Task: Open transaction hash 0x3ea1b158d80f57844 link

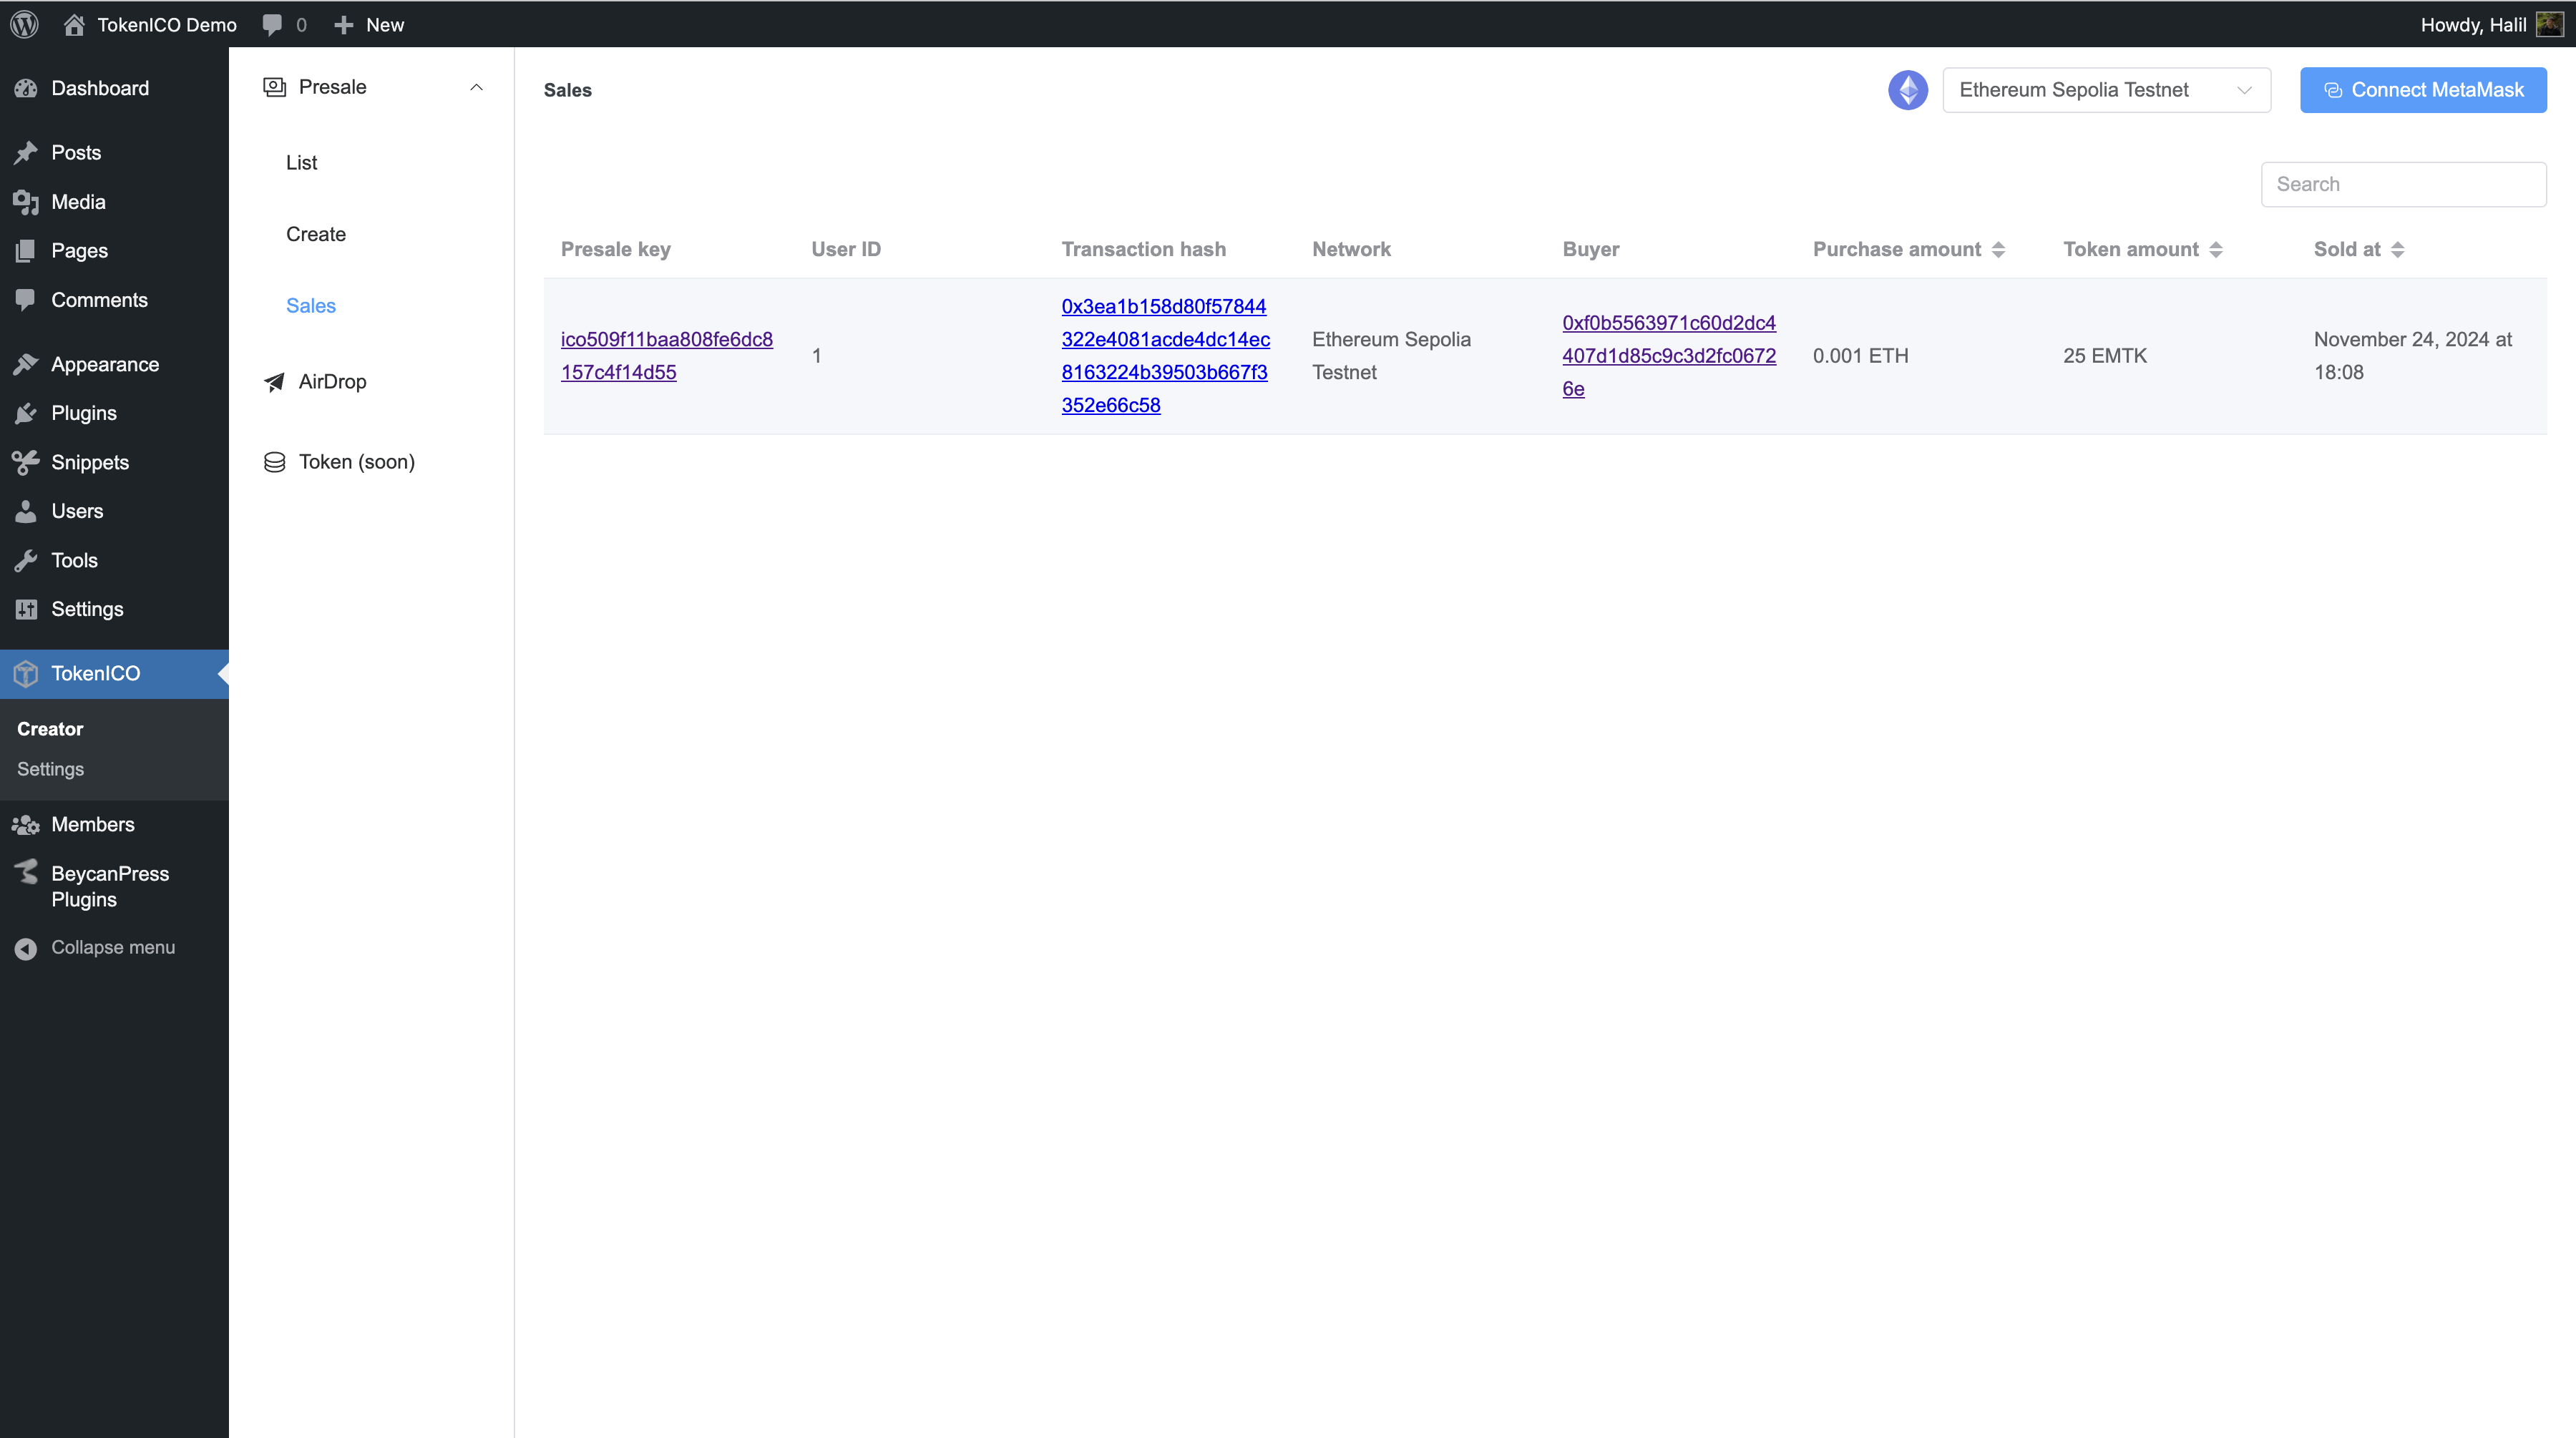Action: point(1166,355)
